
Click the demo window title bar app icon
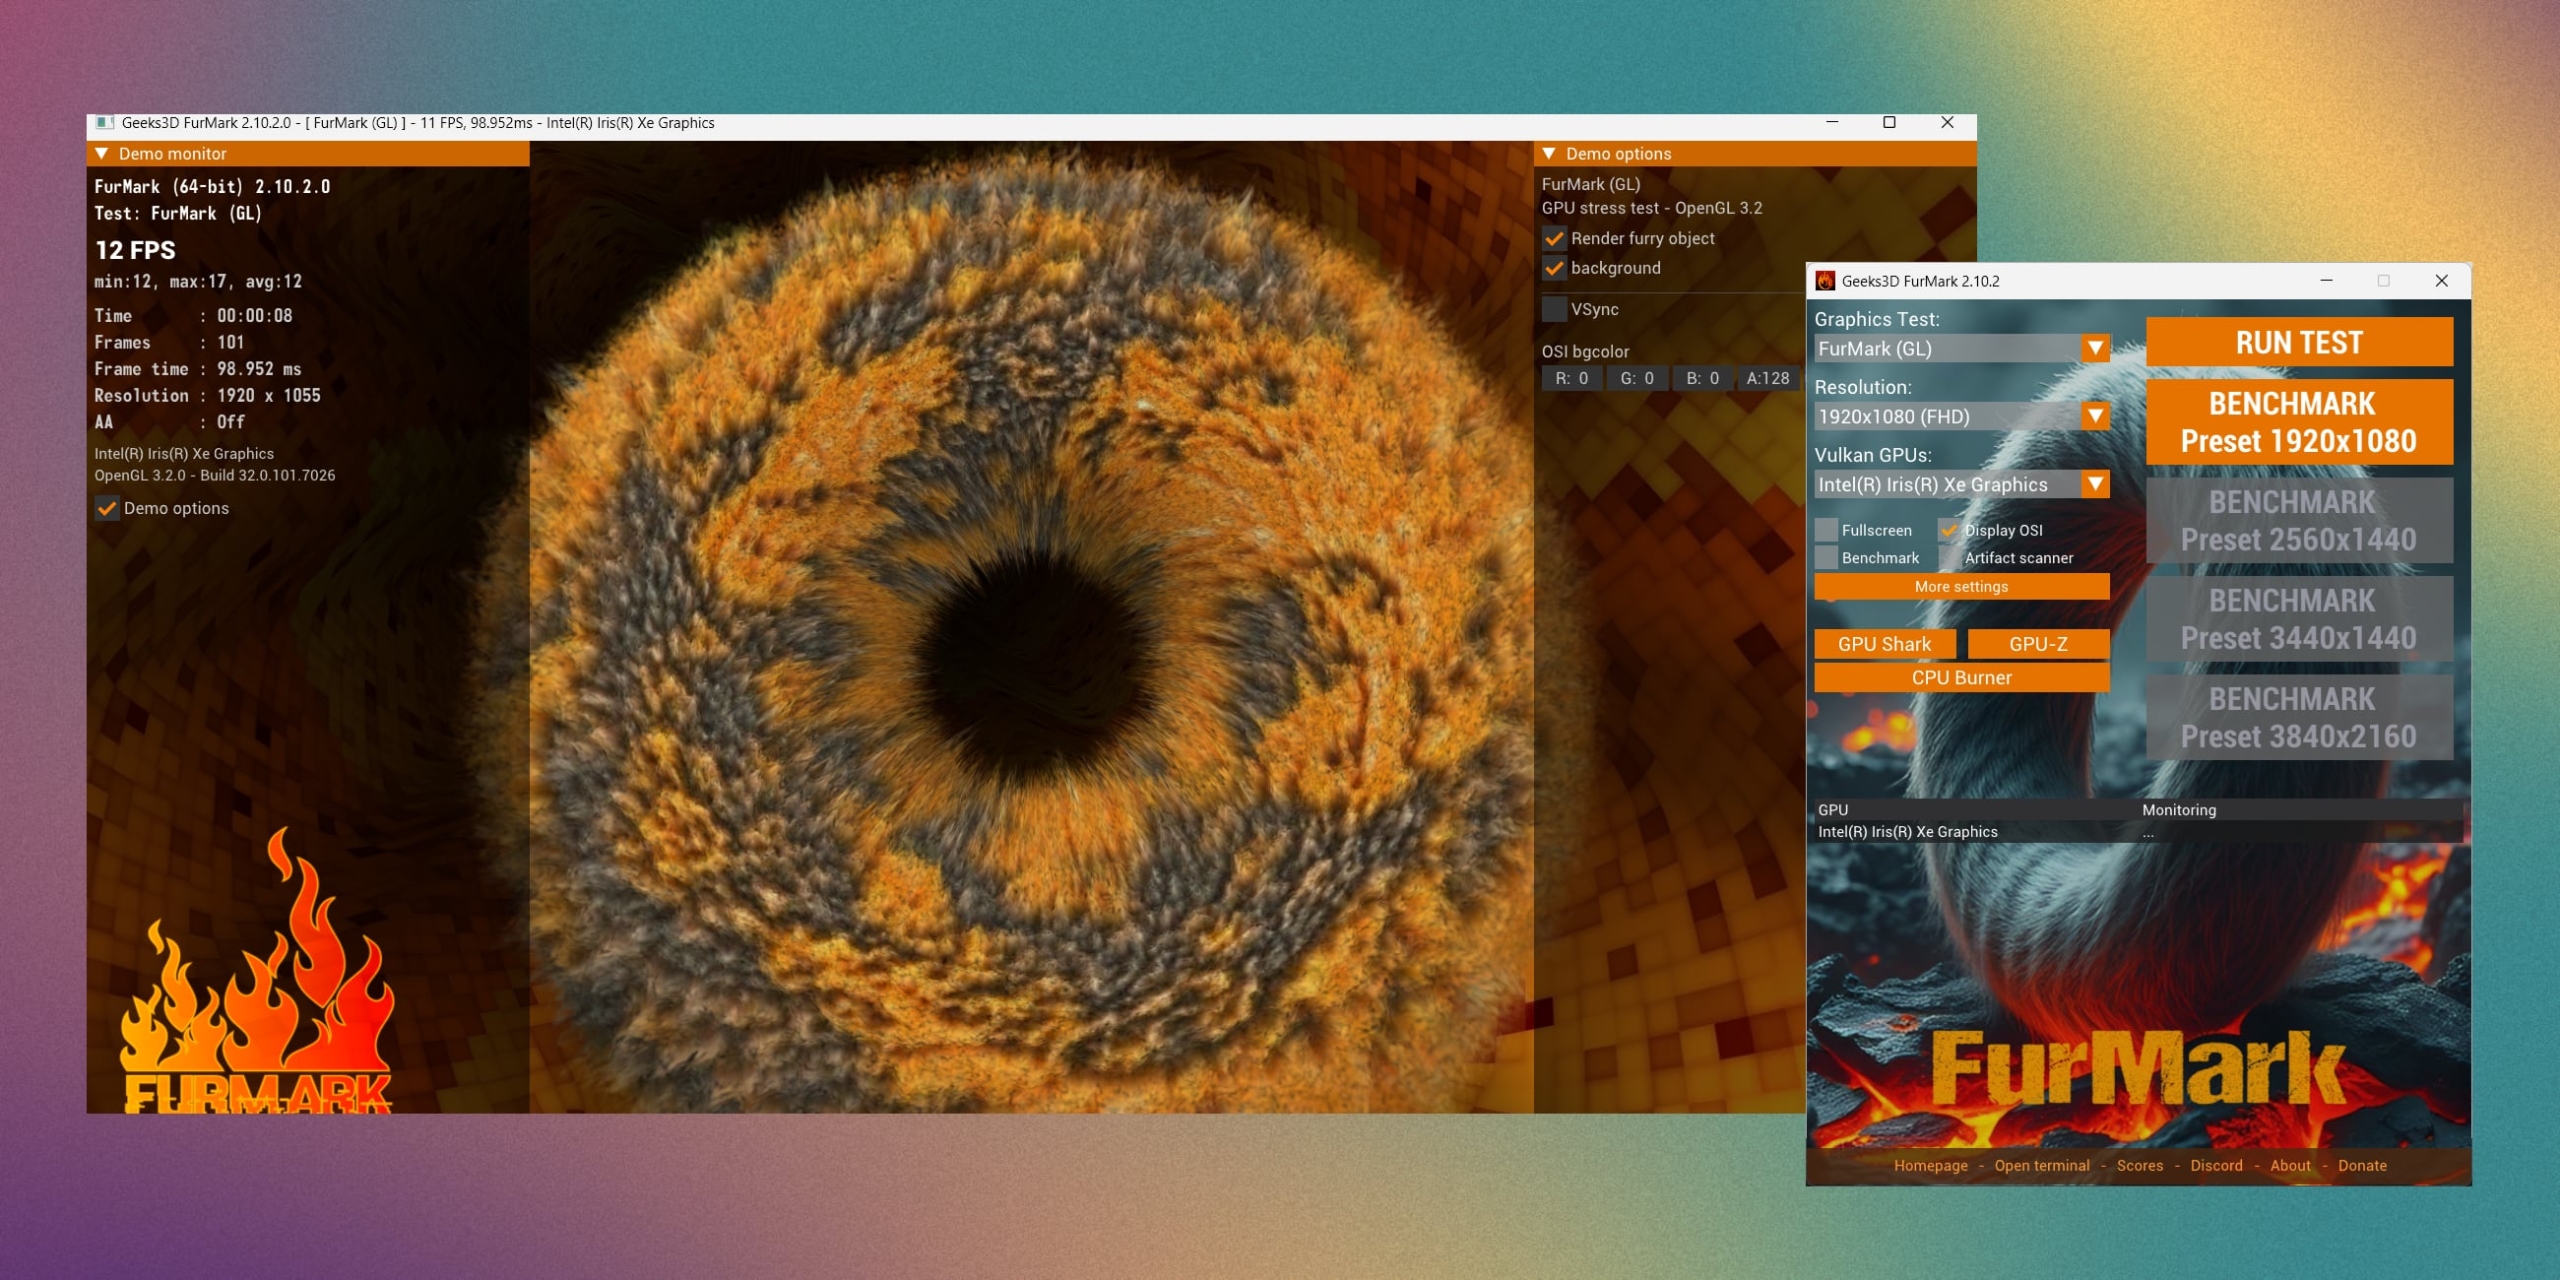(x=104, y=123)
